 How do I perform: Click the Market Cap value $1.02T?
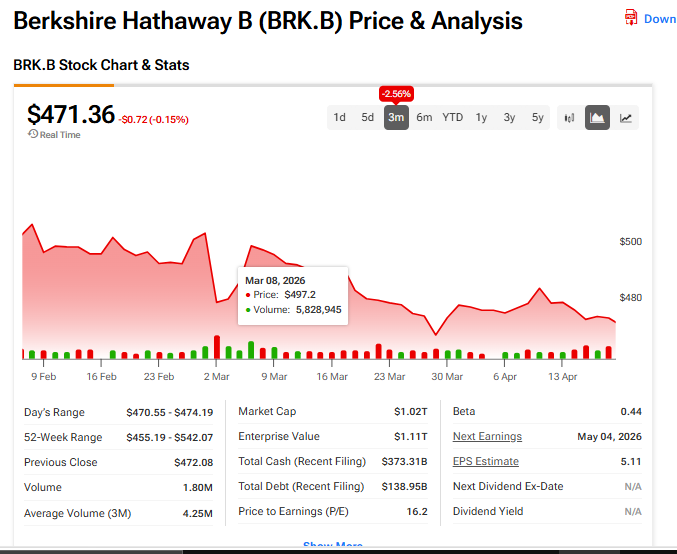(x=411, y=412)
